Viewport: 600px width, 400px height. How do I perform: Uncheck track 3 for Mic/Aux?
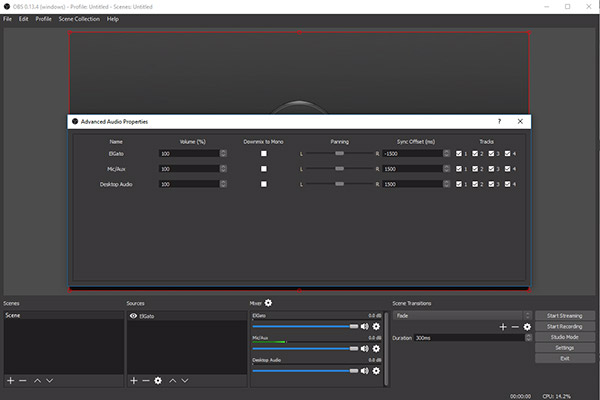click(x=491, y=169)
